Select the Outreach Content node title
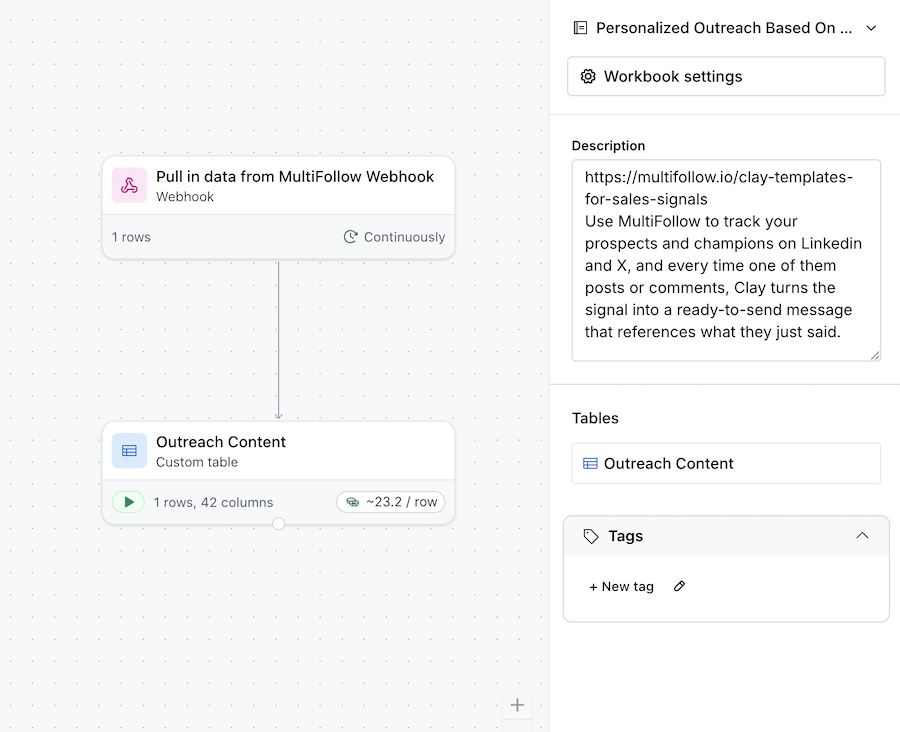The height and width of the screenshot is (732, 900). click(221, 442)
